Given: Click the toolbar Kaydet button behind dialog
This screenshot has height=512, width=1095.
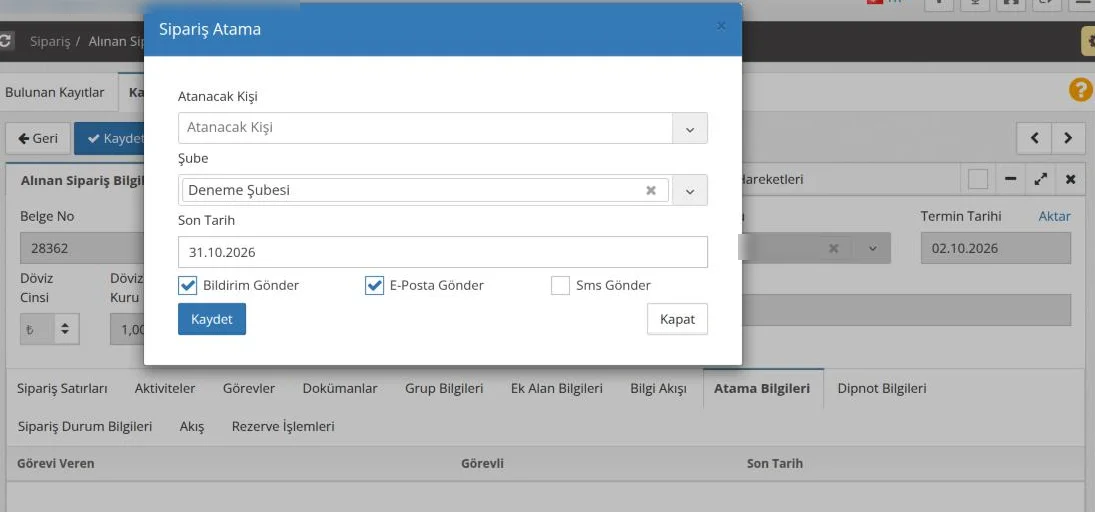Looking at the screenshot, I should pyautogui.click(x=110, y=138).
